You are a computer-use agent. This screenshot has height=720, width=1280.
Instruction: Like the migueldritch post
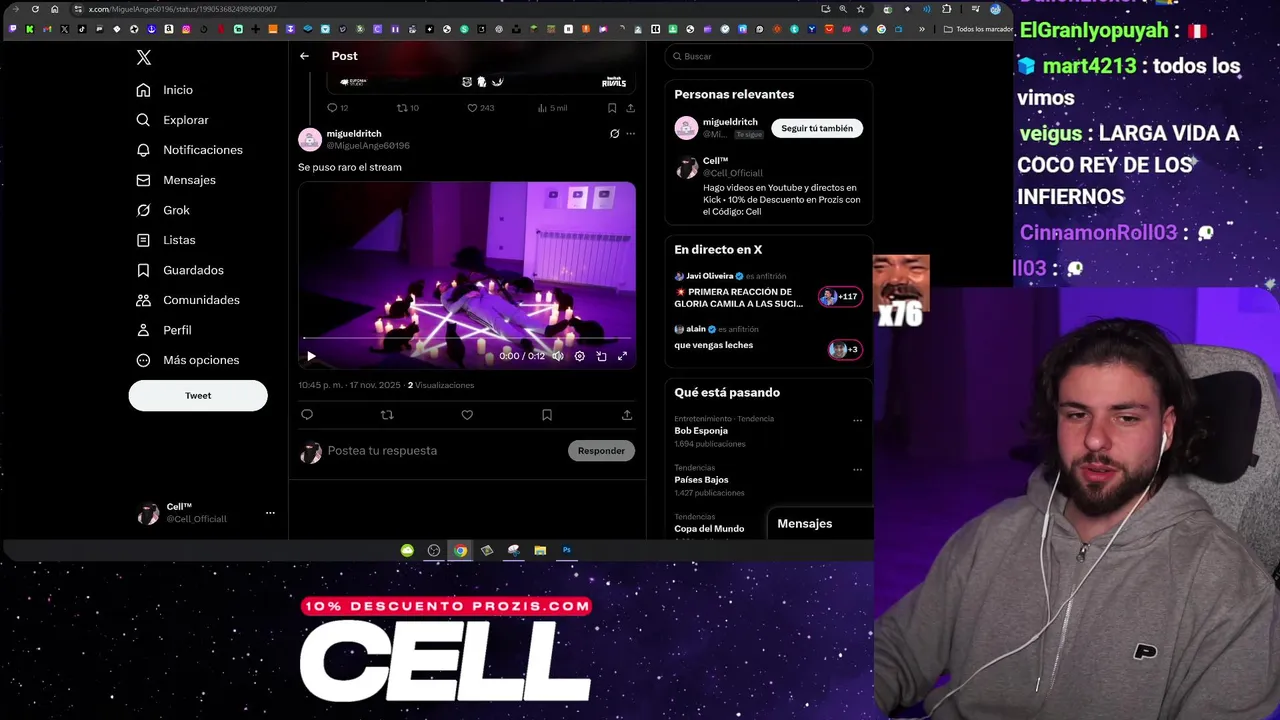click(467, 415)
